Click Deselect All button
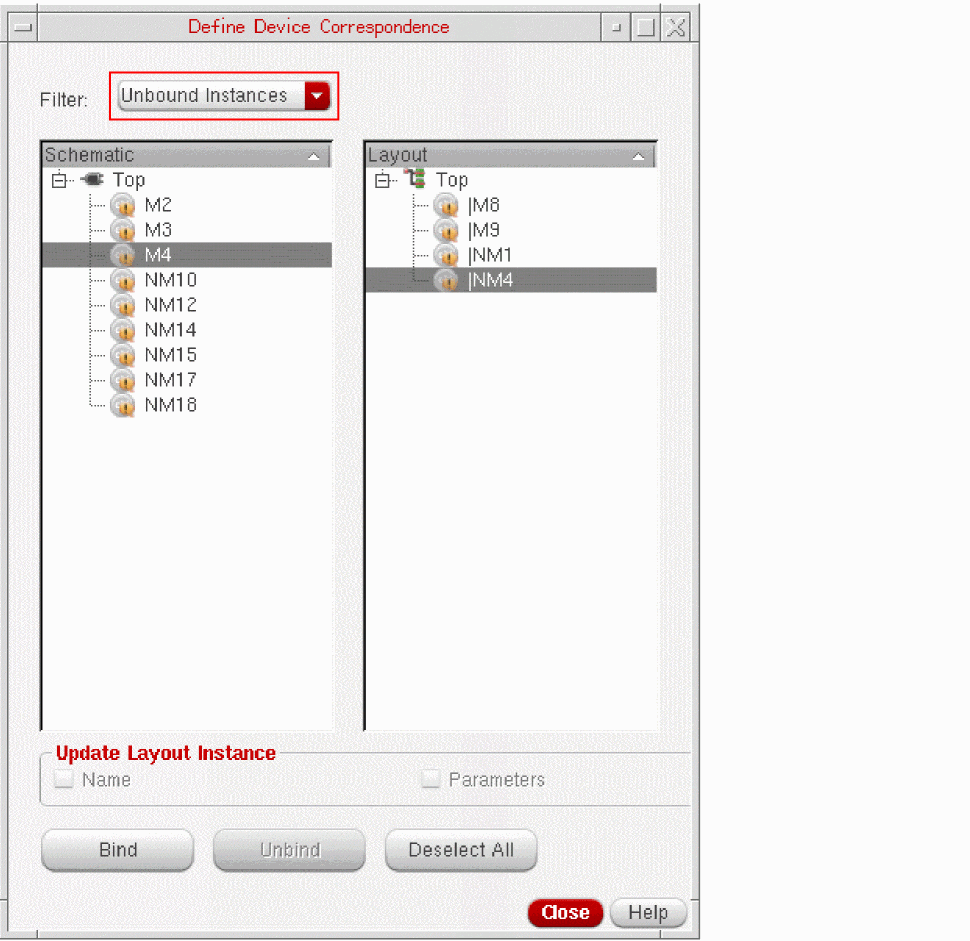The width and height of the screenshot is (970, 941). (461, 850)
